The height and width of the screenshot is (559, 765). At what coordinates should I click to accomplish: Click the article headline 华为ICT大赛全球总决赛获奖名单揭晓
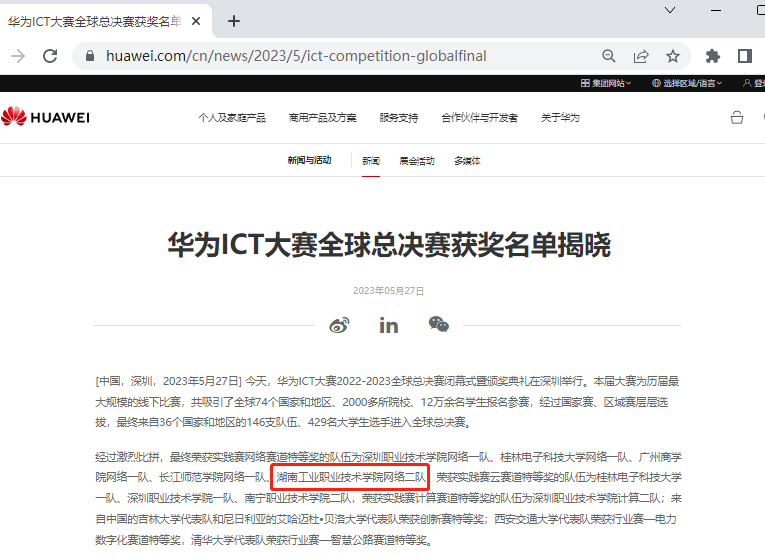click(389, 245)
